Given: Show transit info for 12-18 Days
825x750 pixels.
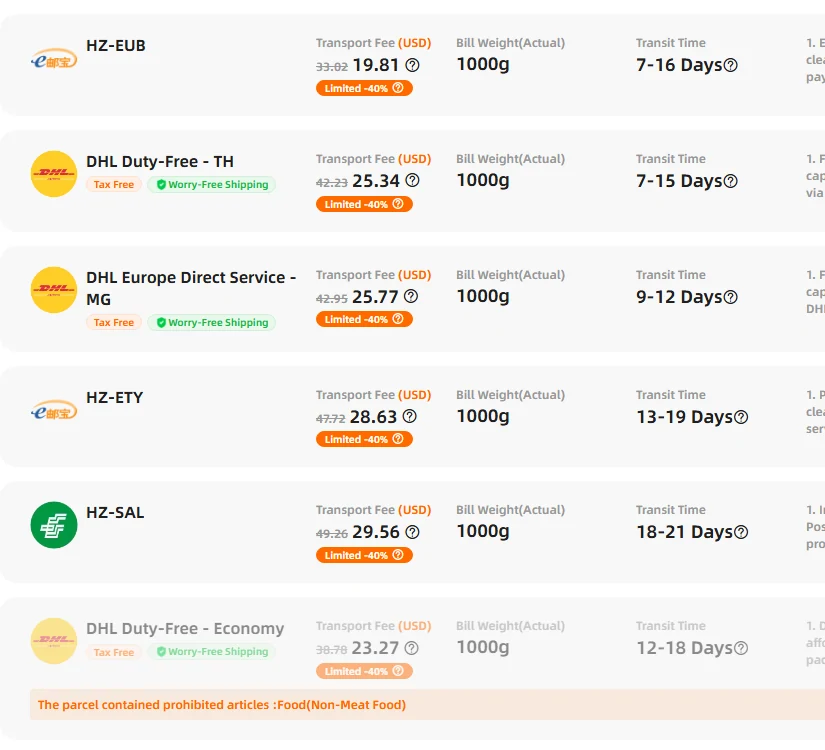Looking at the screenshot, I should click(x=741, y=648).
